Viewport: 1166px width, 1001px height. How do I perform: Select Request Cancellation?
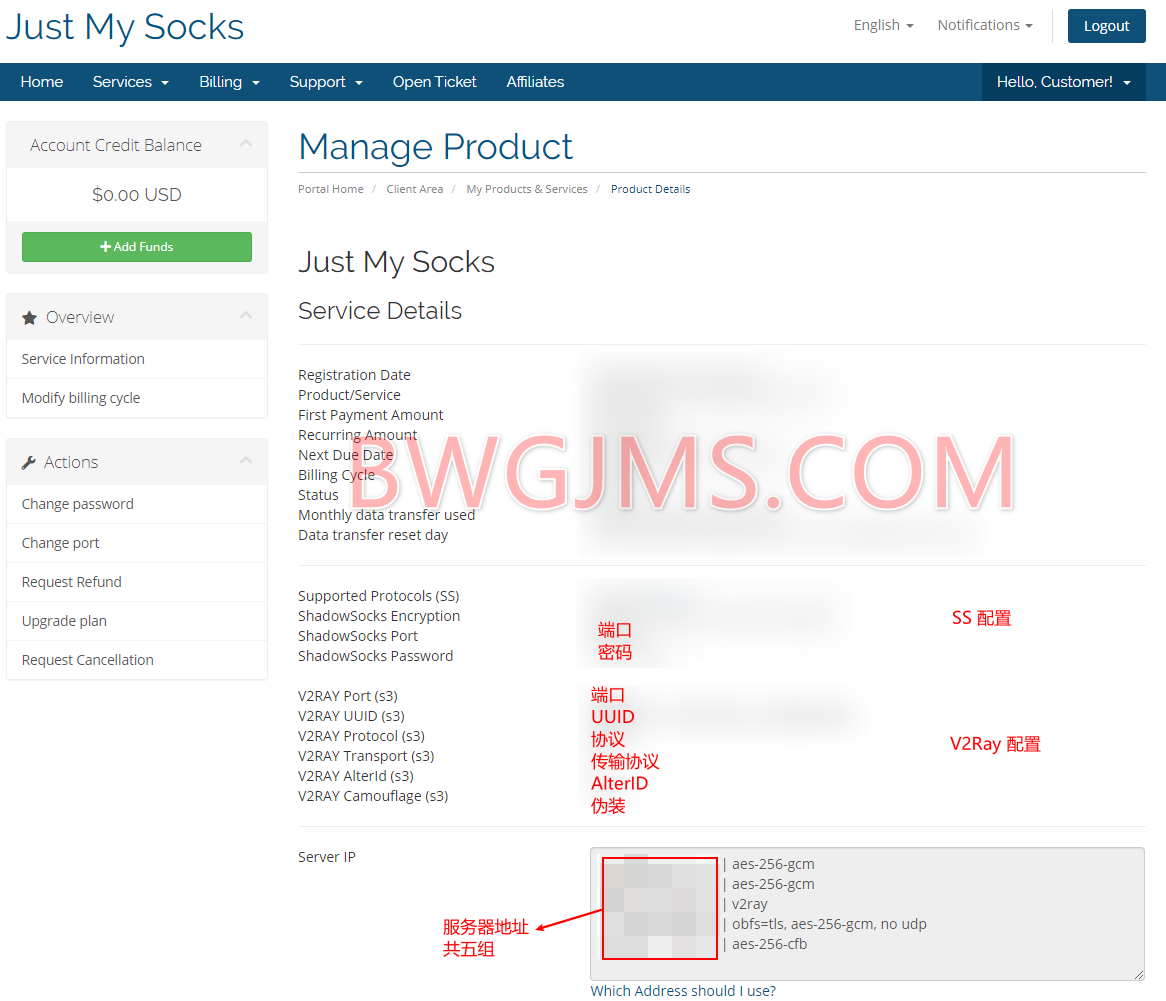point(137,660)
